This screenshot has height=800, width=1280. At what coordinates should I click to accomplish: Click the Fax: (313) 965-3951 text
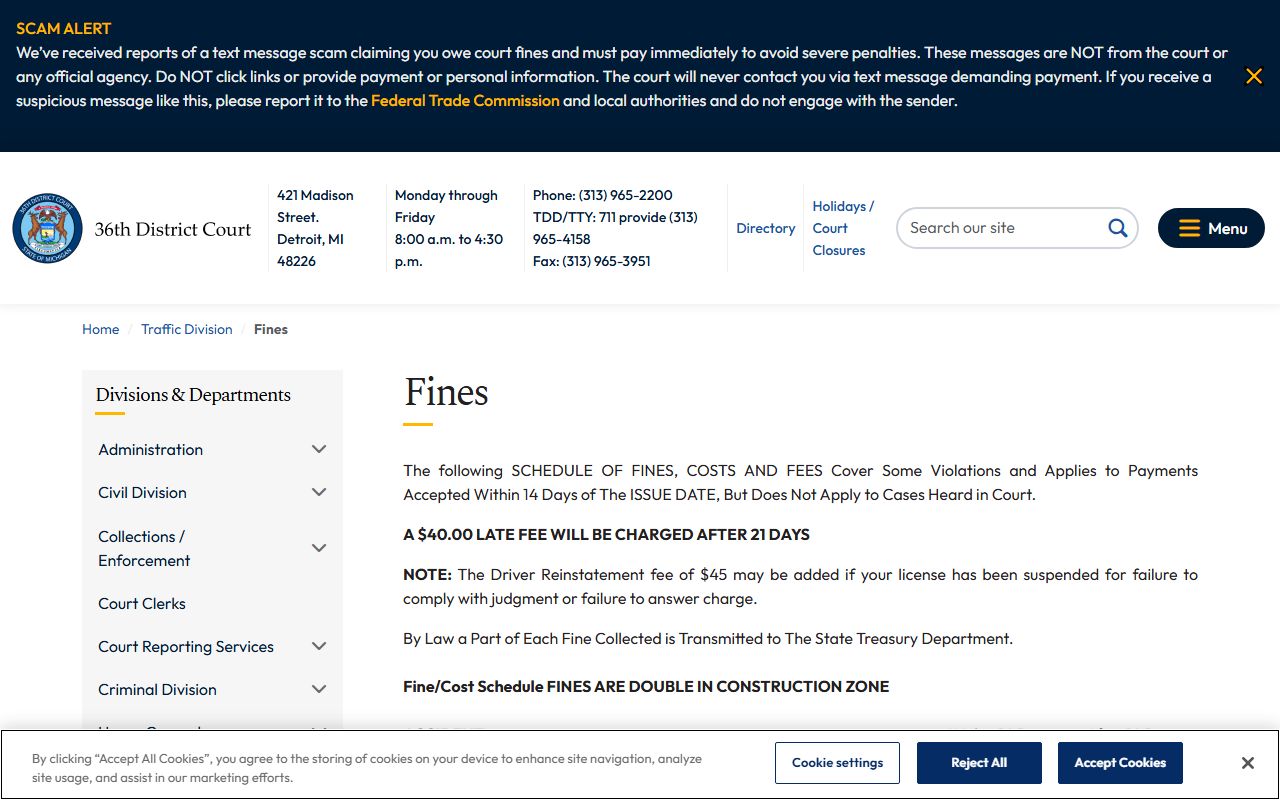592,261
